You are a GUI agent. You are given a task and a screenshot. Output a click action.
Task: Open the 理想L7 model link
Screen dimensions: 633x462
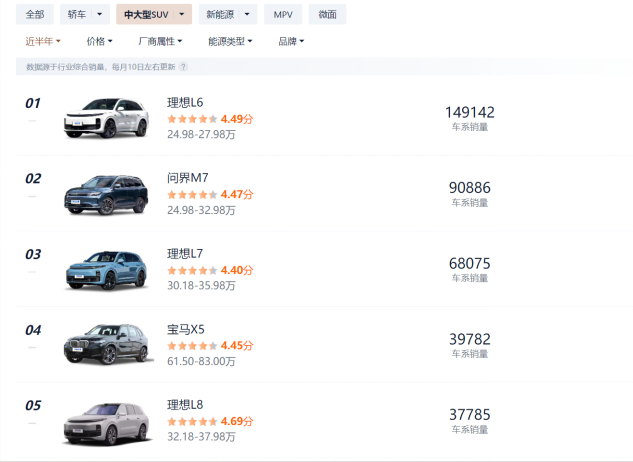tap(185, 254)
